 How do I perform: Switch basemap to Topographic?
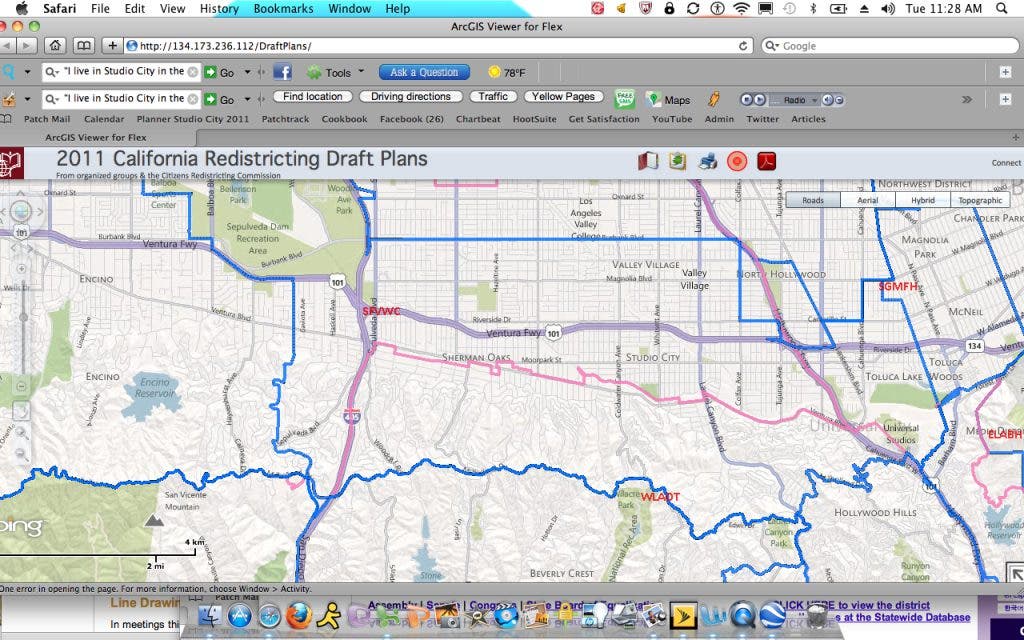click(x=980, y=200)
